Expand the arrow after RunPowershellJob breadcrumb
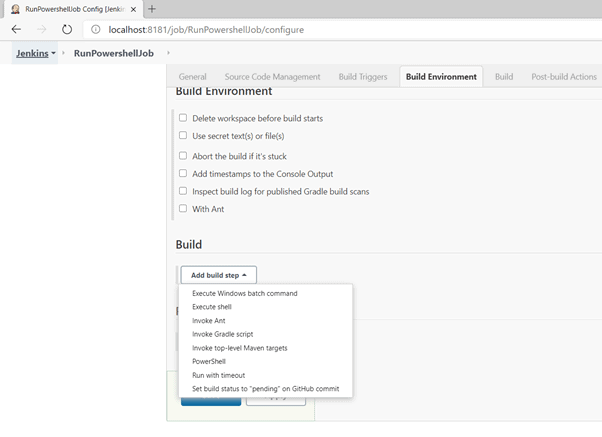The image size is (602, 437). 168,53
